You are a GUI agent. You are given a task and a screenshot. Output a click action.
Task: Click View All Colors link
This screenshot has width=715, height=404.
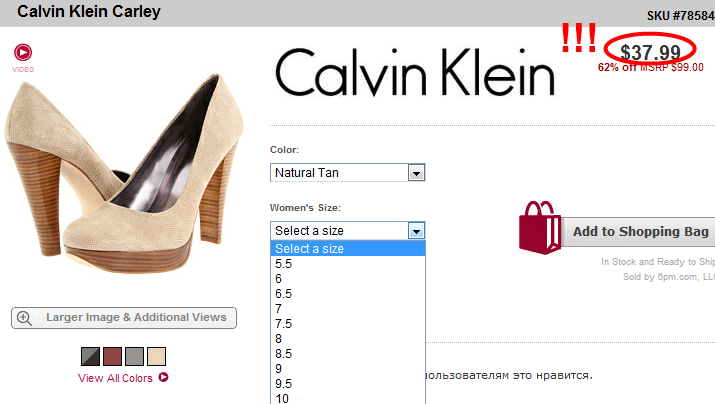pos(115,378)
